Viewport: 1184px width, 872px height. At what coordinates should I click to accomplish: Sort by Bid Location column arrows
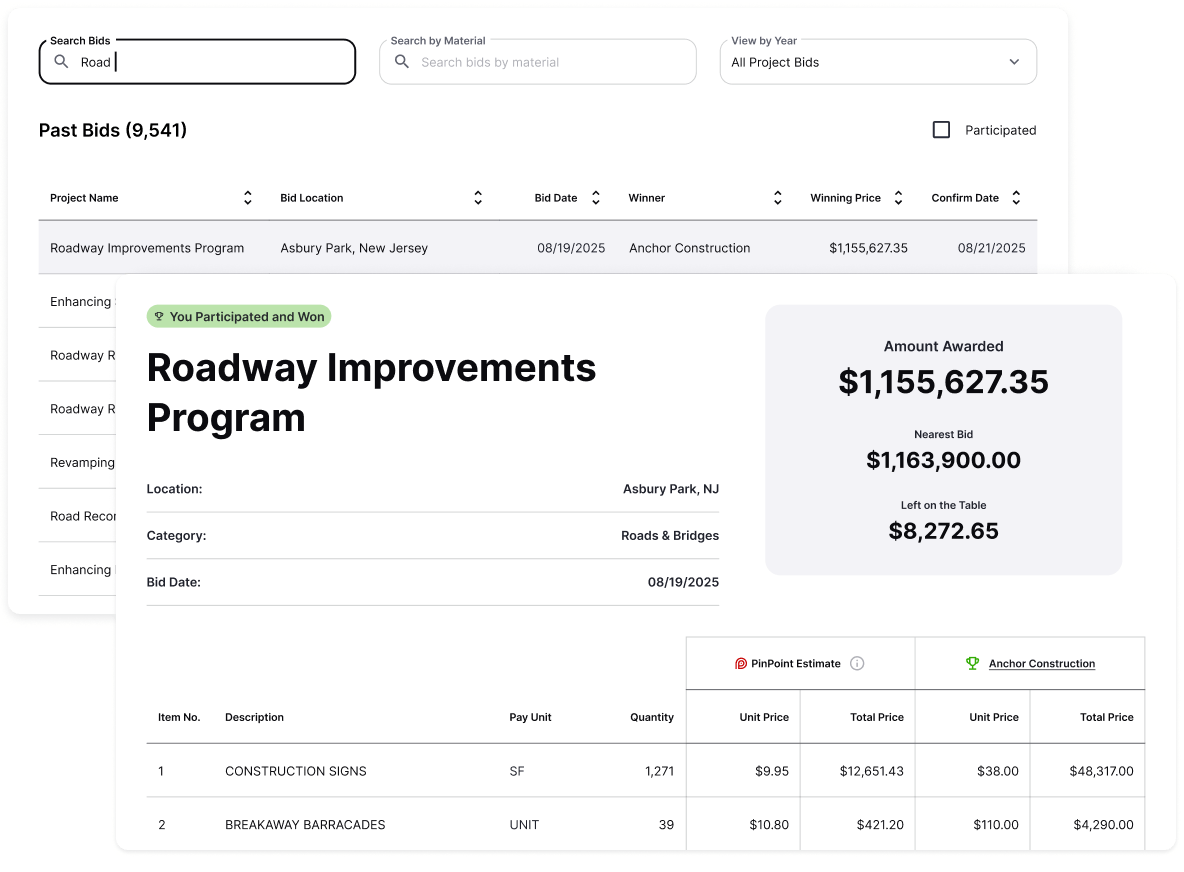point(478,198)
